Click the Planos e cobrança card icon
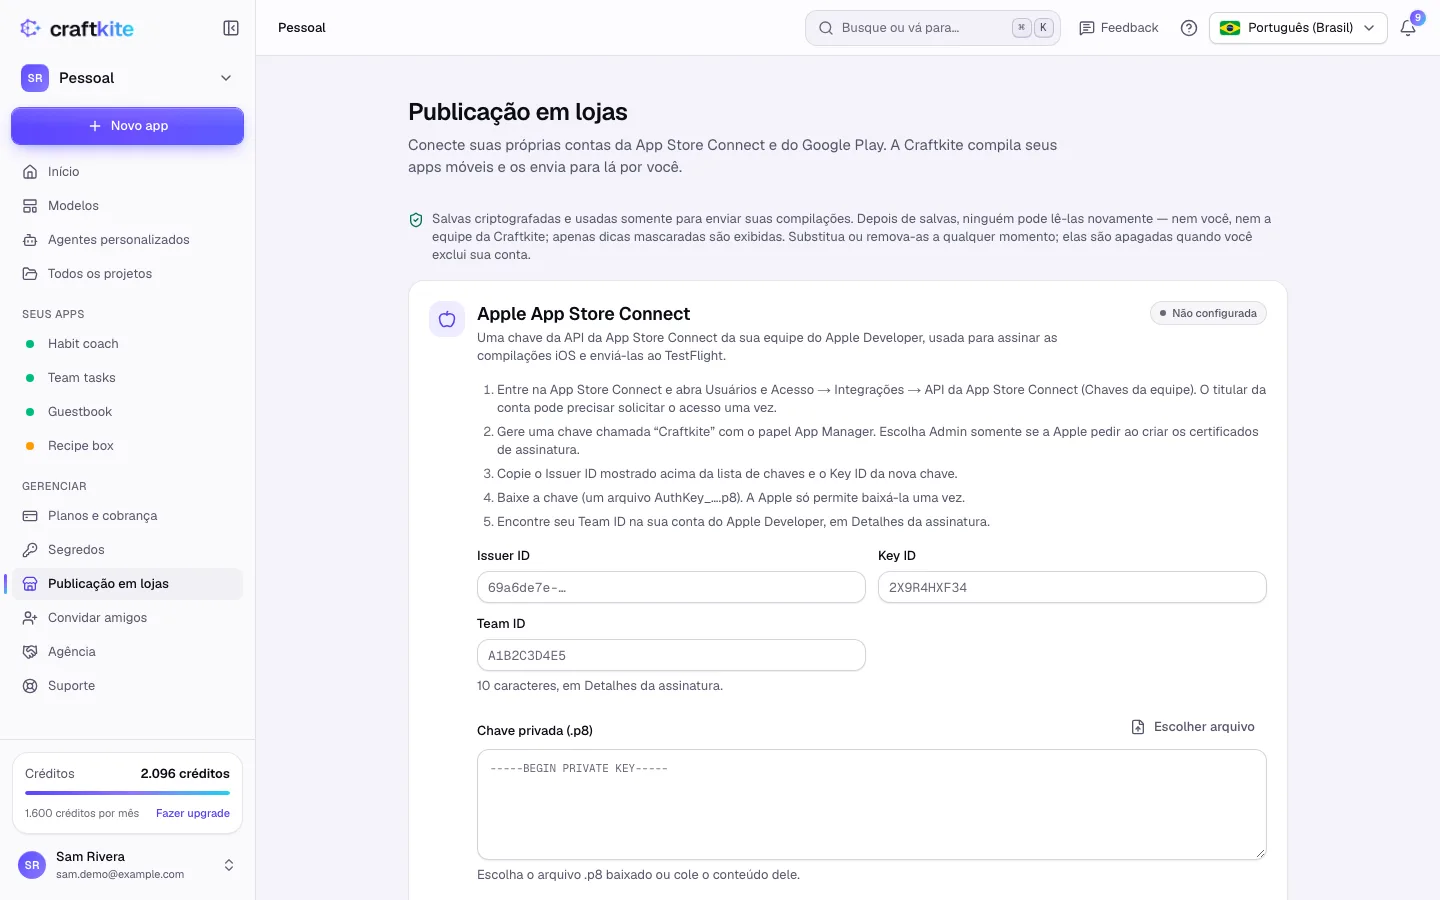 [30, 516]
